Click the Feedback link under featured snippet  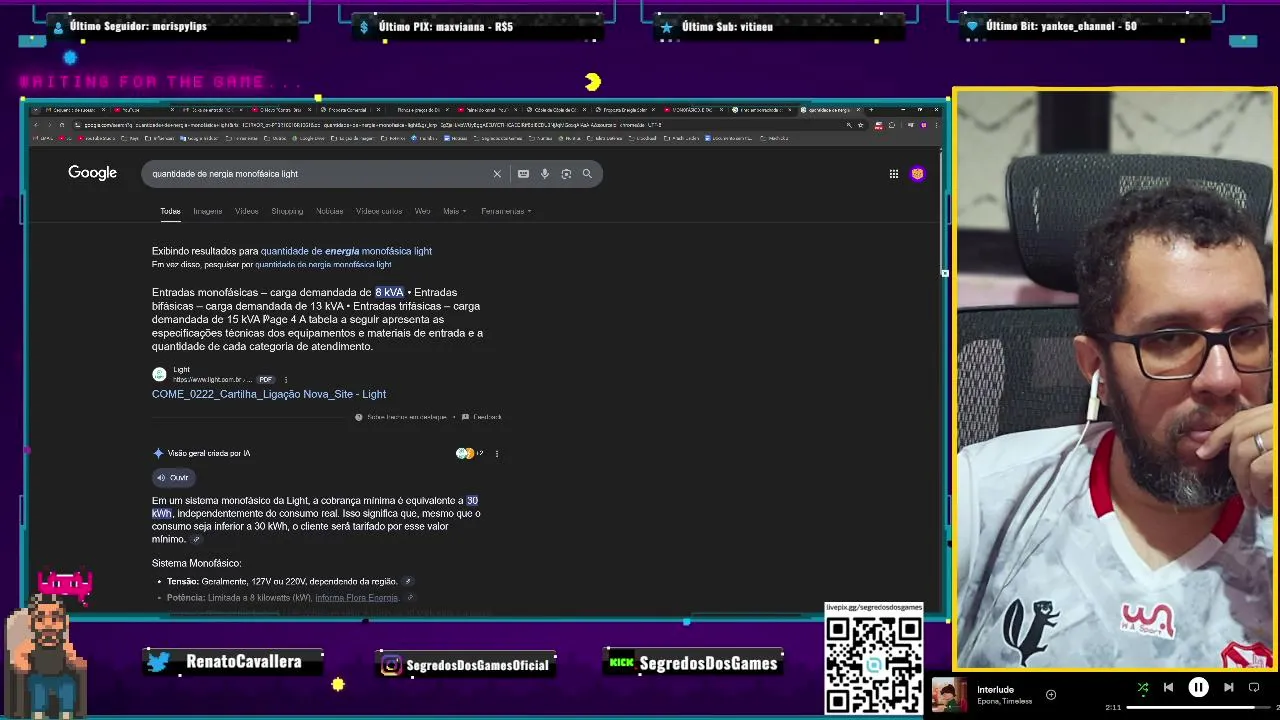pos(482,417)
